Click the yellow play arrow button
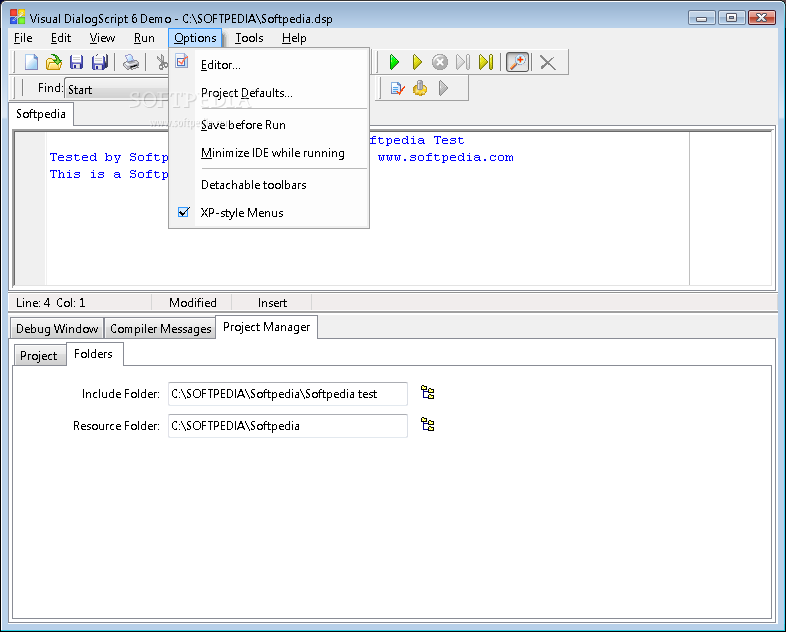786x632 pixels. pyautogui.click(x=417, y=62)
